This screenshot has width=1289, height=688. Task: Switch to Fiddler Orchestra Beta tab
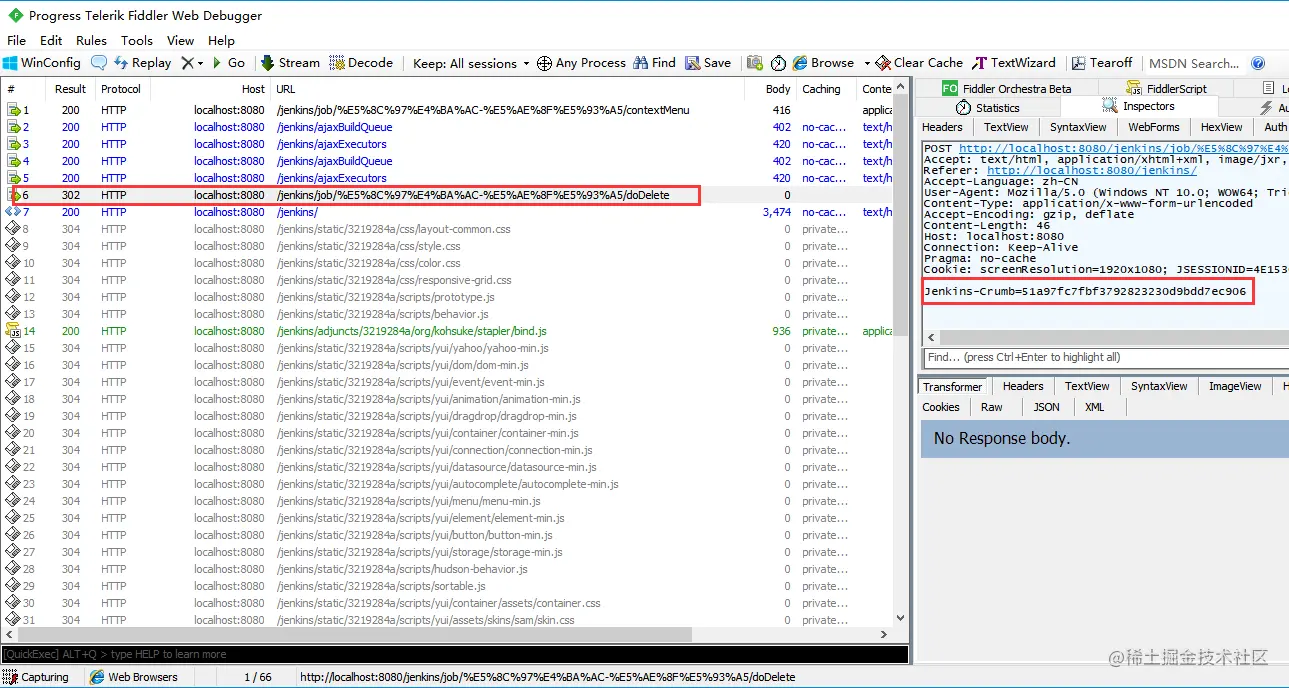coord(1007,88)
